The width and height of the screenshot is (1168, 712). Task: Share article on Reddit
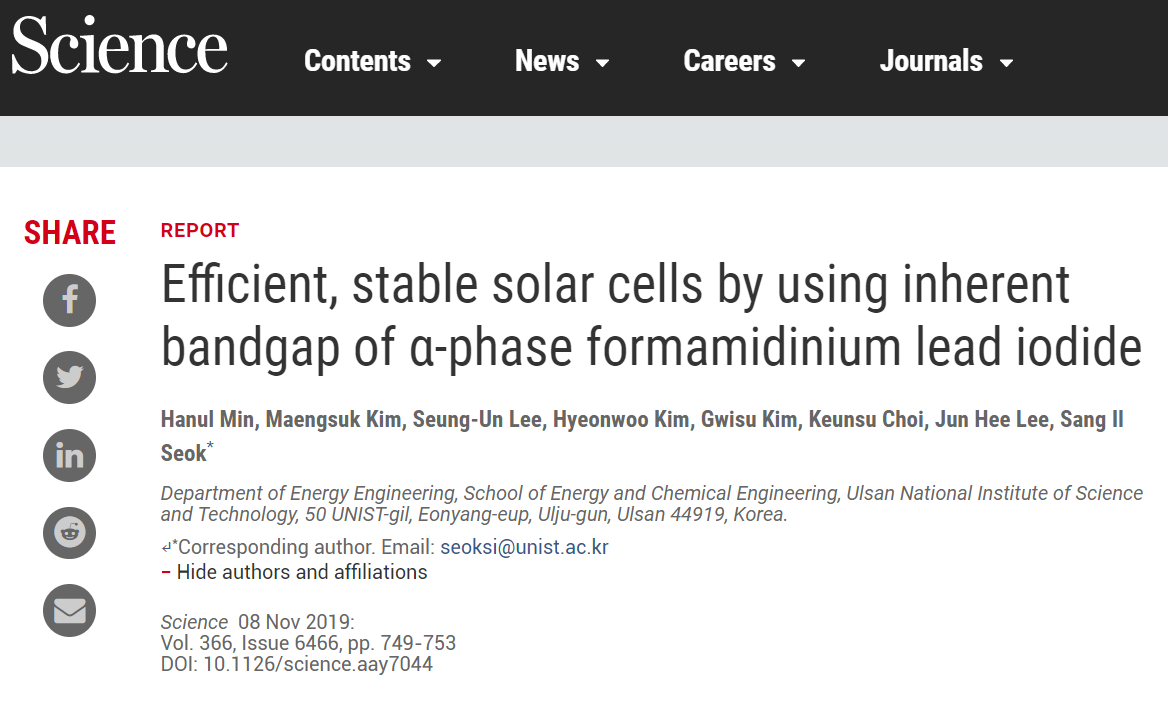point(69,533)
